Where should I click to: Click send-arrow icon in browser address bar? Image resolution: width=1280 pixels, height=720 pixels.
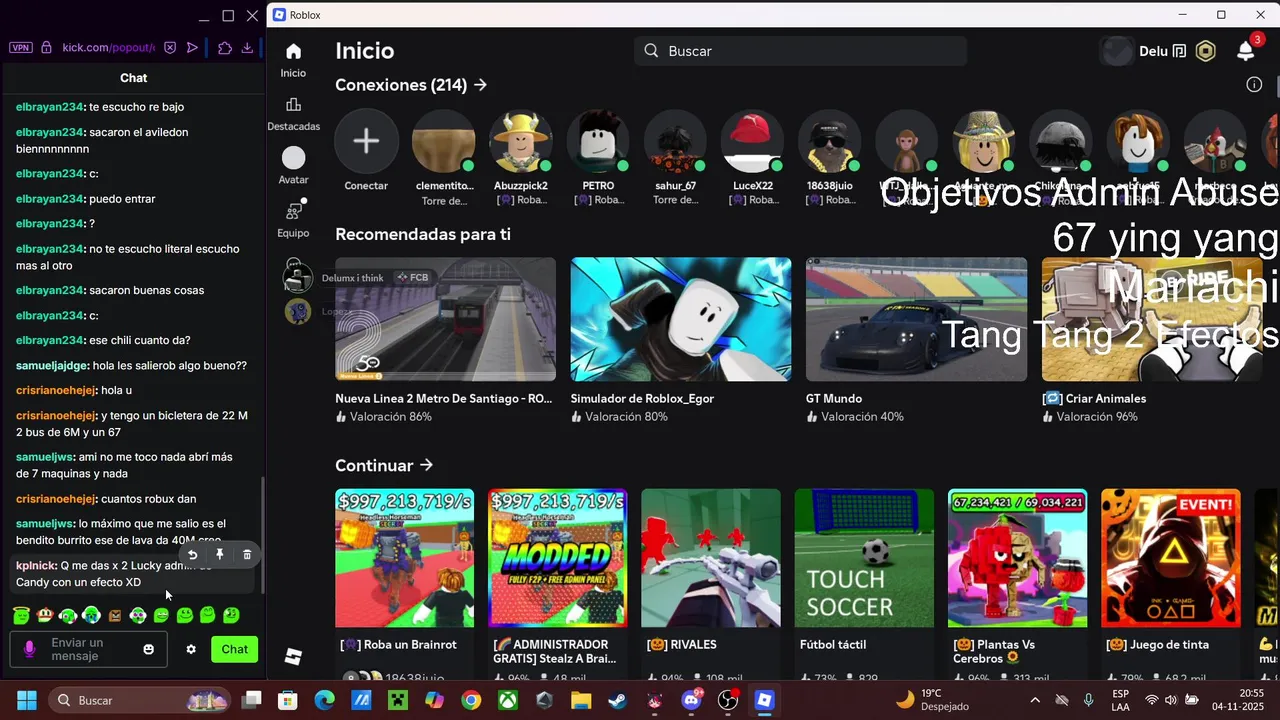click(193, 47)
